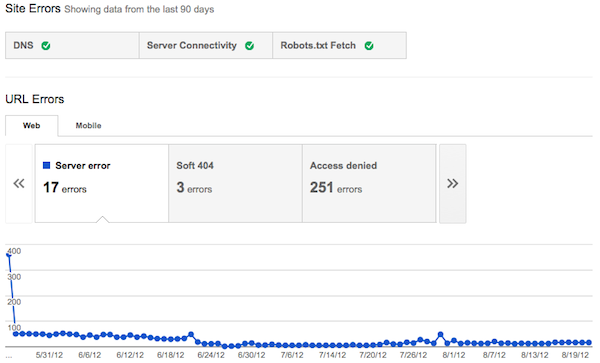Show next error types with right arrows

click(x=453, y=184)
